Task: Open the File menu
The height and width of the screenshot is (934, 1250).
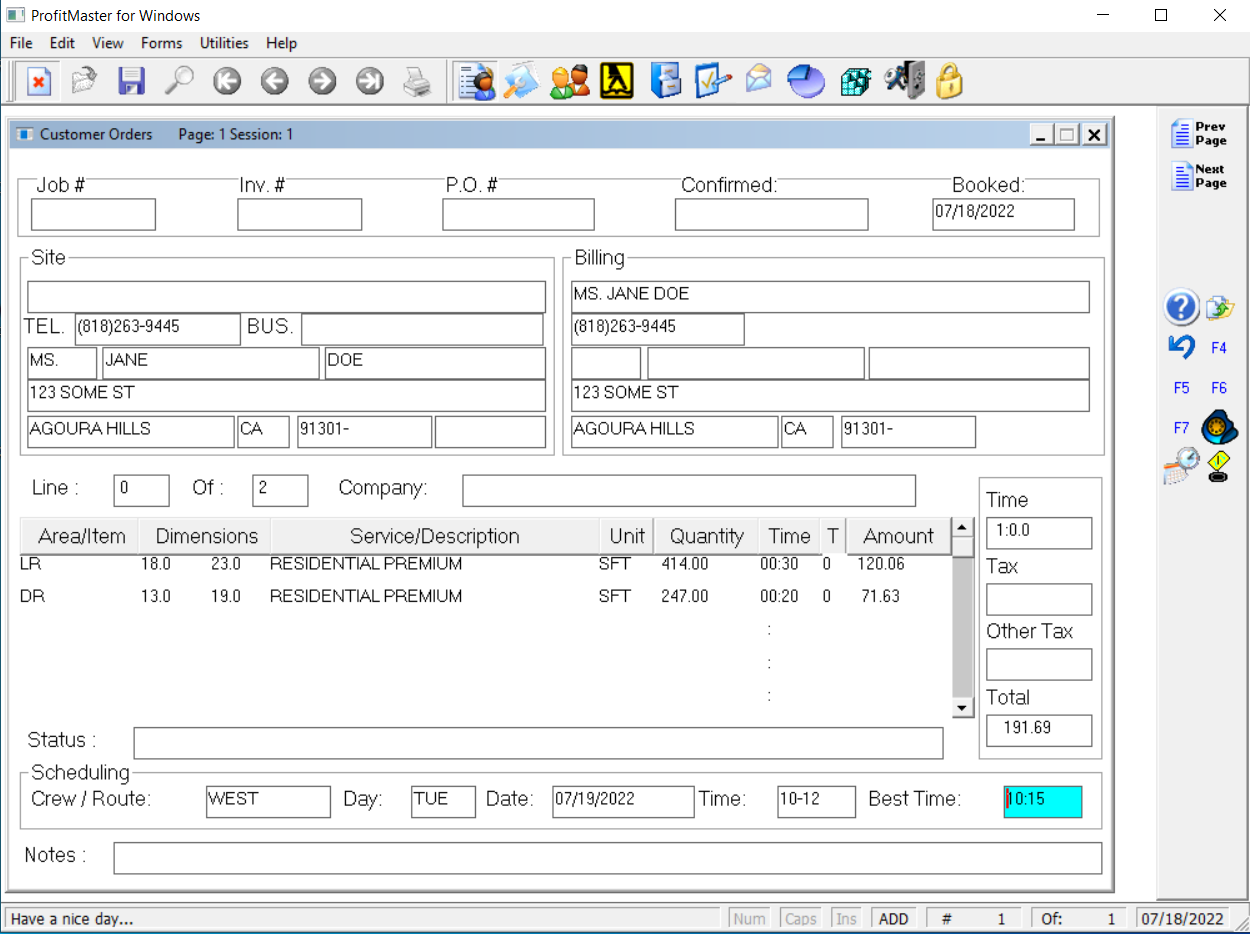Action: [x=20, y=43]
